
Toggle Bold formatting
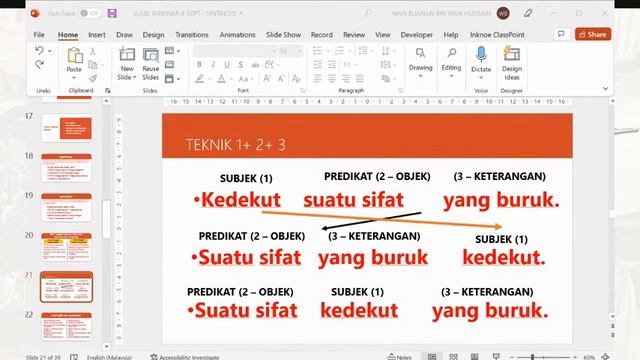199,64
